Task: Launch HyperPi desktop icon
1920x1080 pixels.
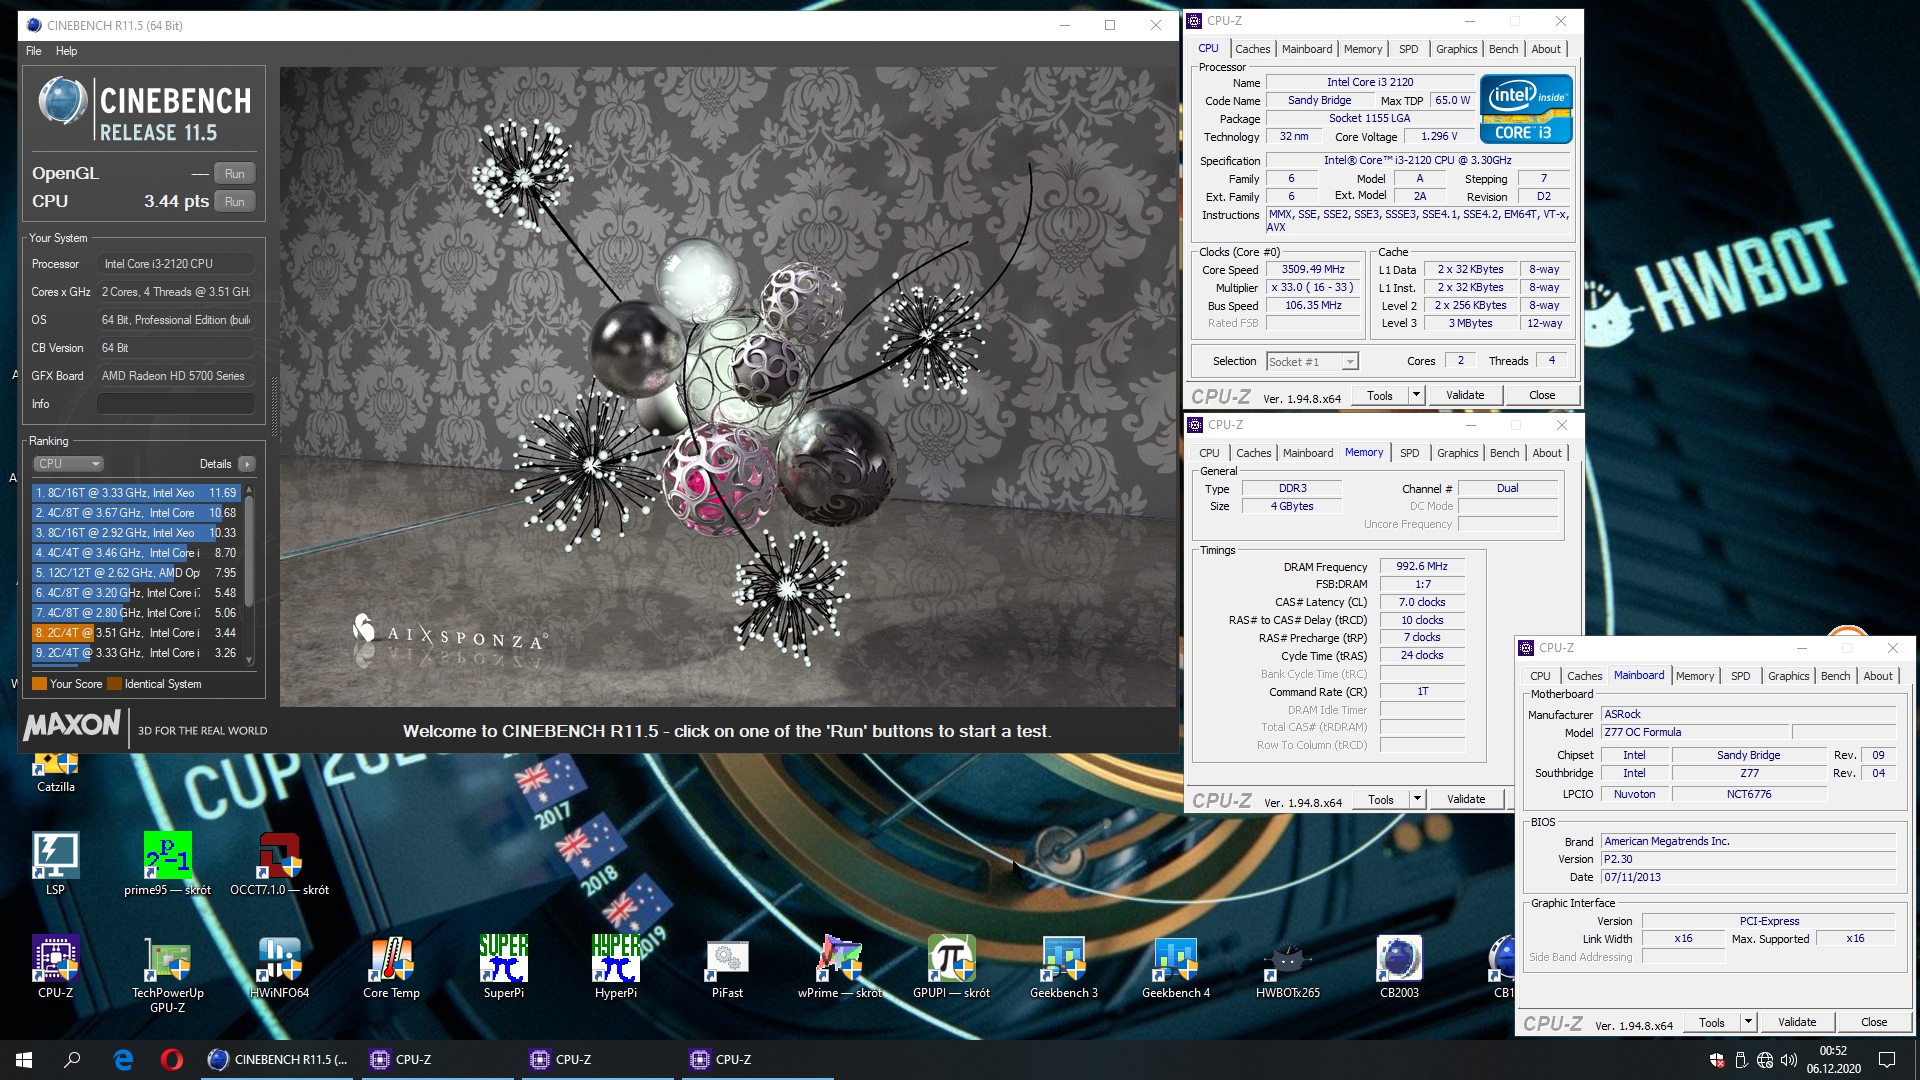Action: click(x=615, y=966)
